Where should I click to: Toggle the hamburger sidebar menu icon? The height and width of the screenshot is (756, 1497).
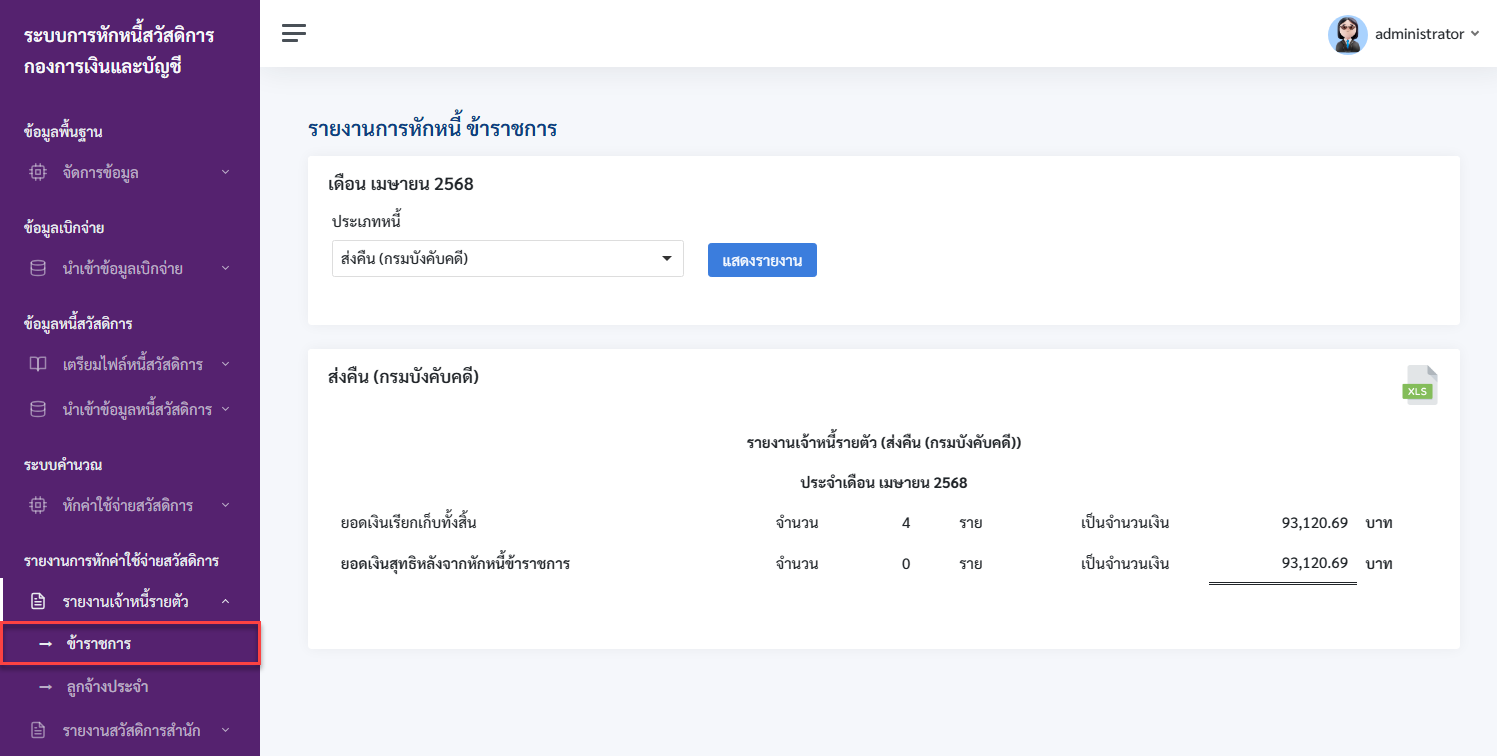(294, 33)
